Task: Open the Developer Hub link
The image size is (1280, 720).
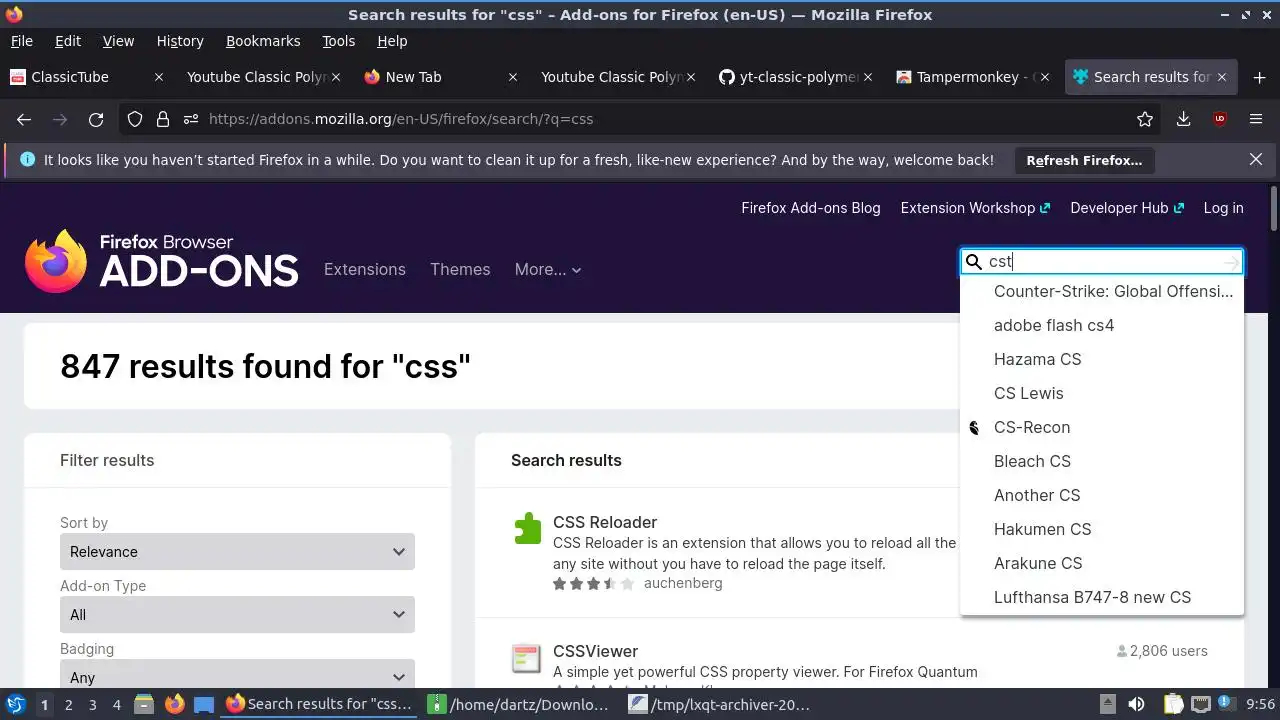Action: coord(1127,208)
